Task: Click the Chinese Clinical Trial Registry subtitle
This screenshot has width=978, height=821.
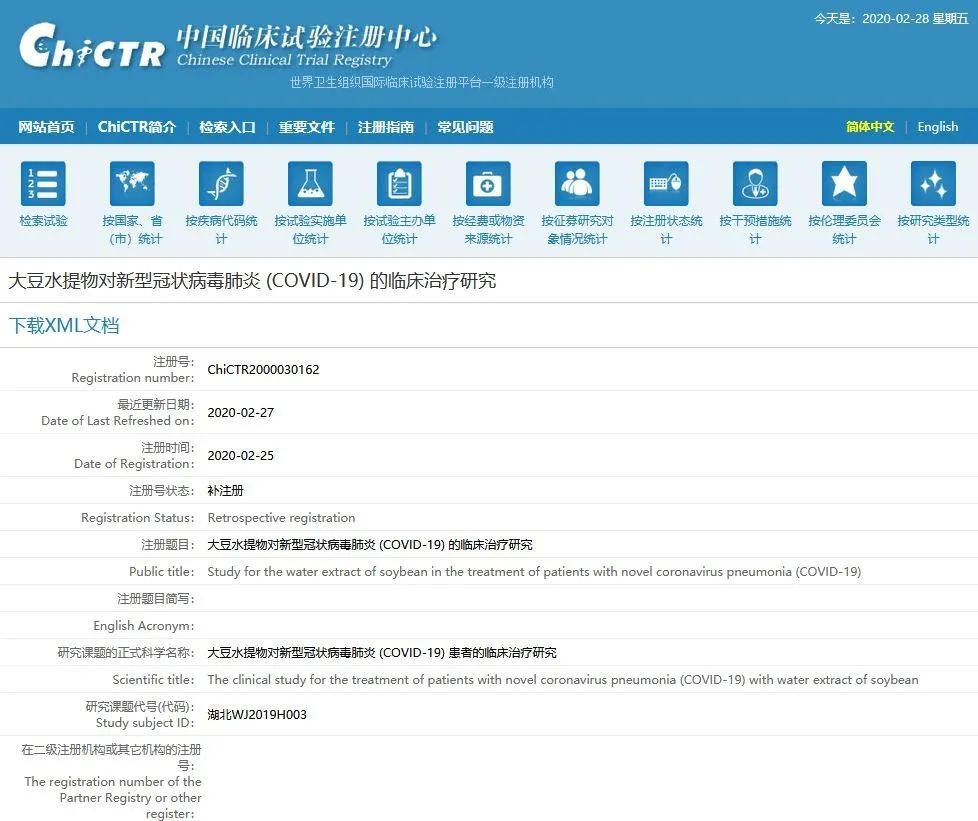Action: coord(284,60)
